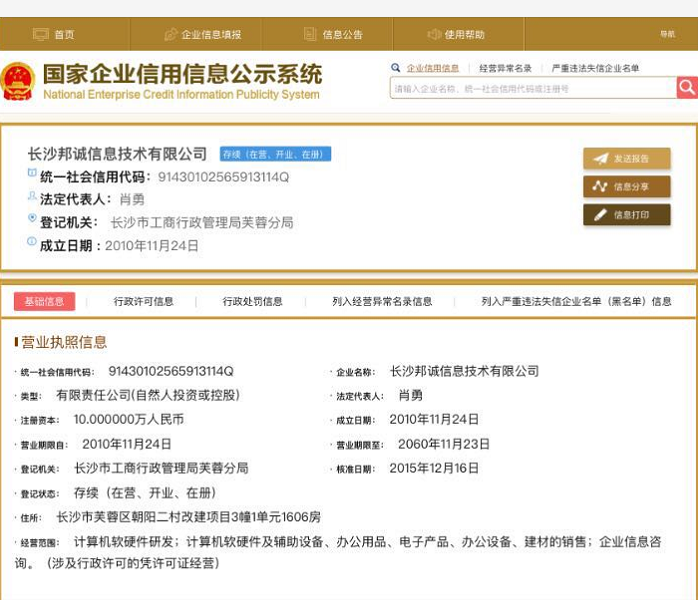This screenshot has height=600, width=698.
Task: Switch to the 行政处罚信息 tab
Action: tap(252, 301)
